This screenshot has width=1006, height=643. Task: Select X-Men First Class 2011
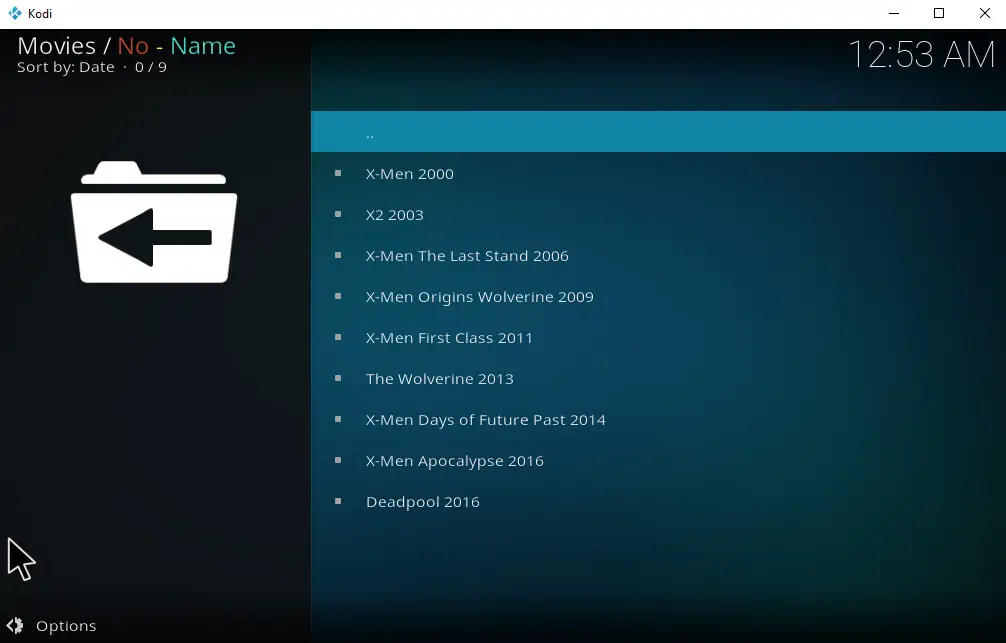point(658,338)
